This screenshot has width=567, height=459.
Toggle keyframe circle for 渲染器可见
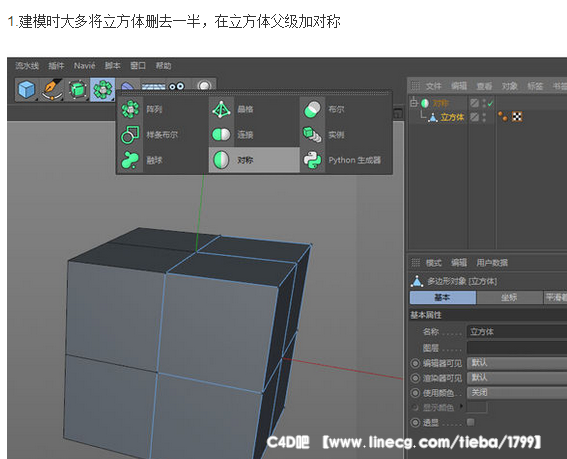click(415, 378)
